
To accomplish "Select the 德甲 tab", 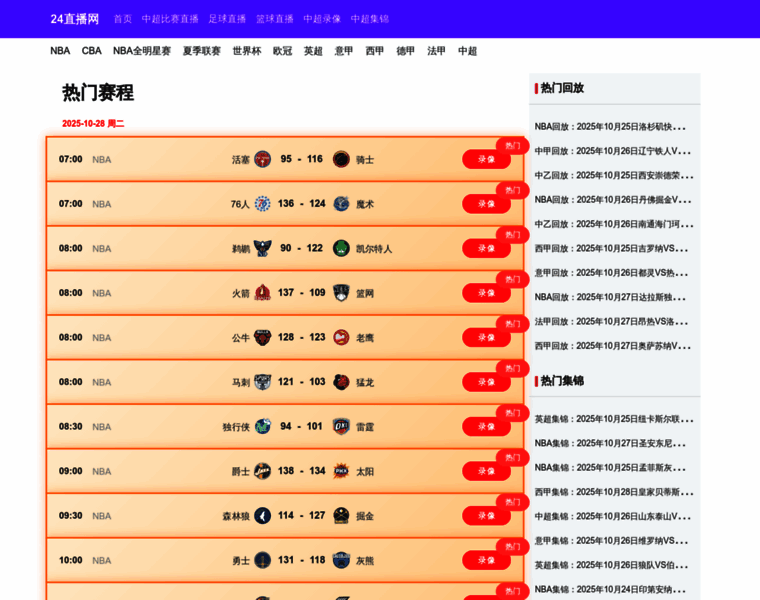I will [x=406, y=51].
